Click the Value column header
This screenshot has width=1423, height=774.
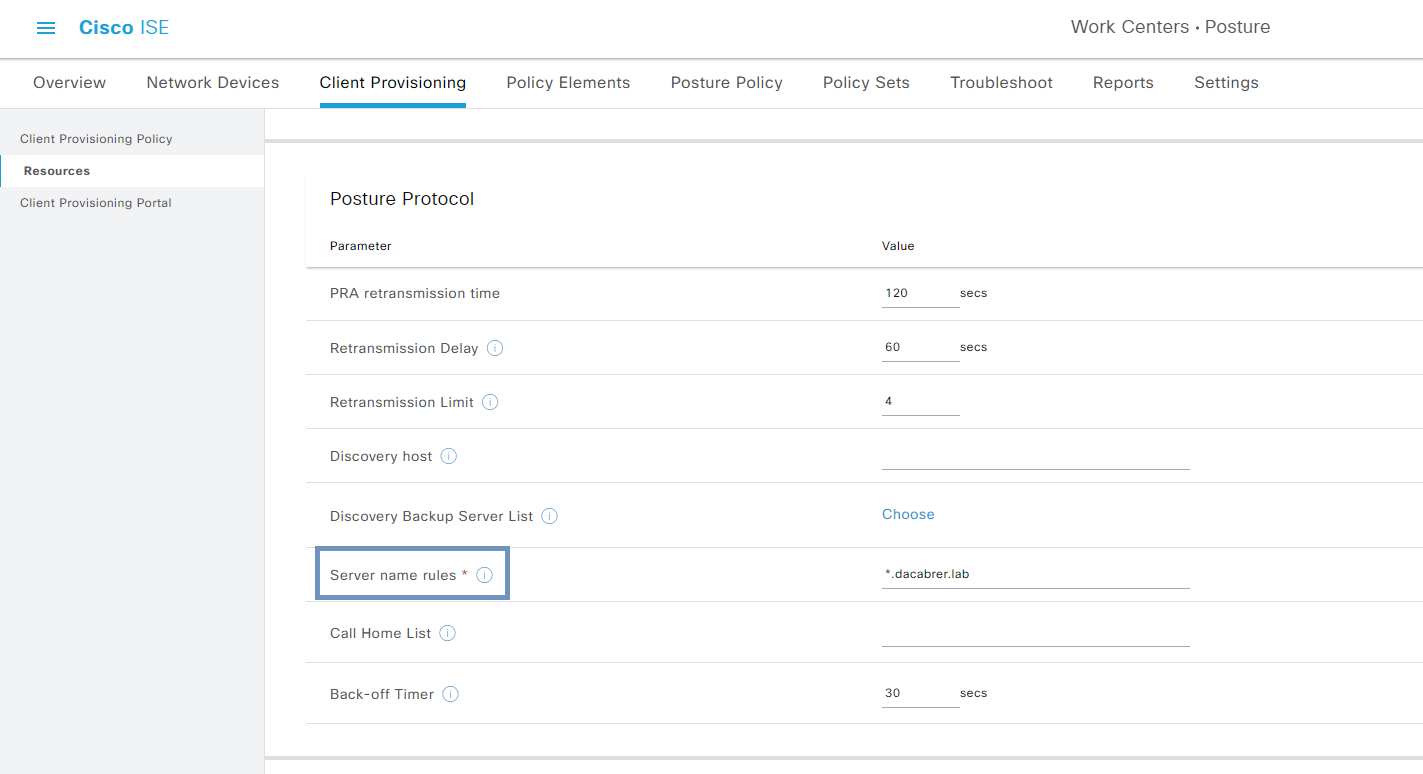tap(898, 246)
